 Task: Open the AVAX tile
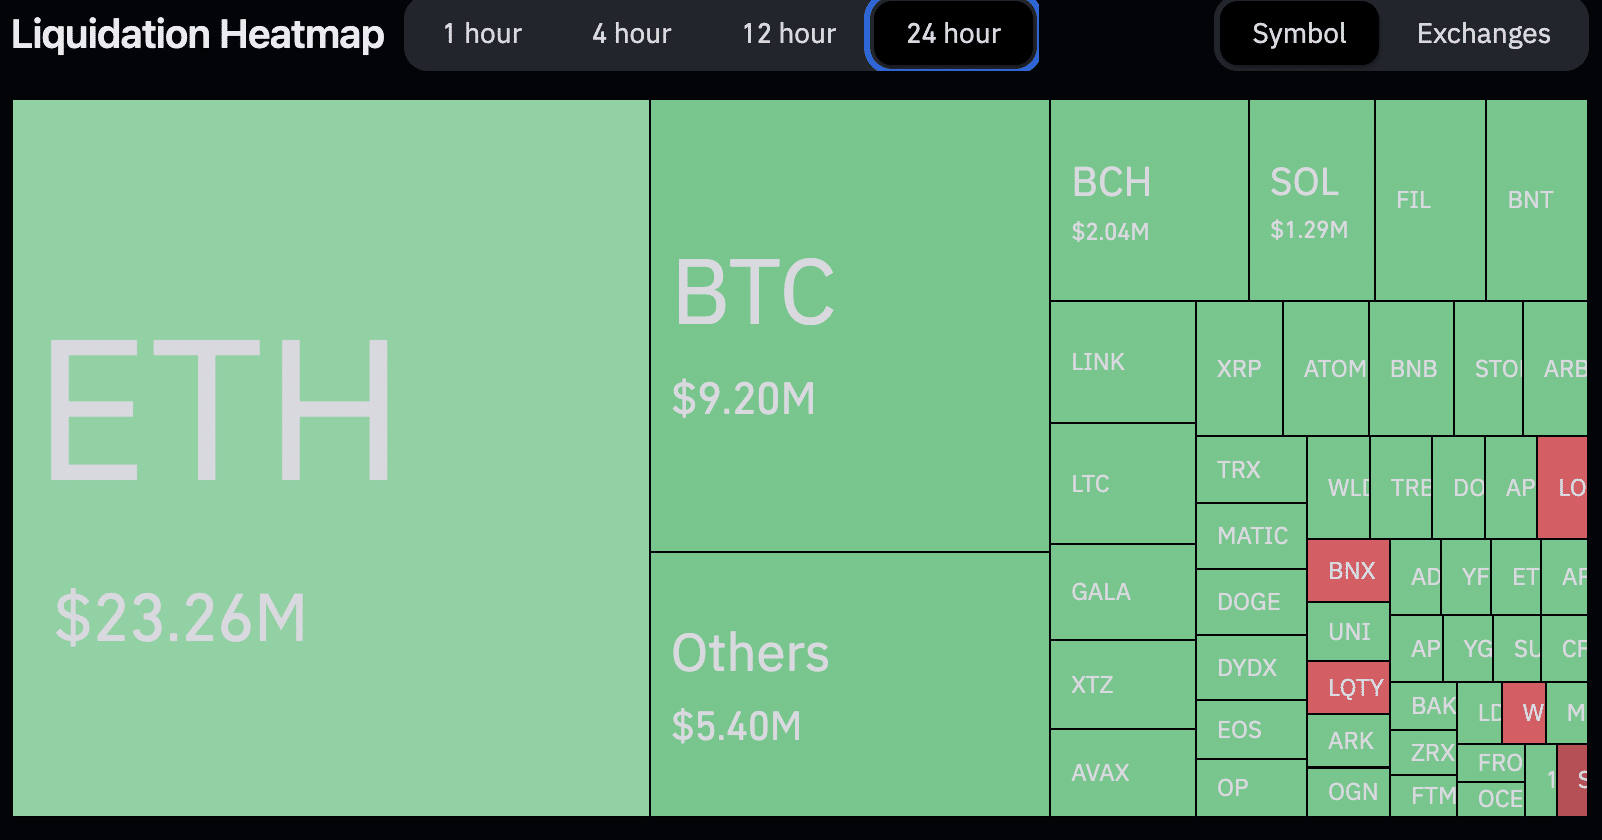(x=1123, y=773)
